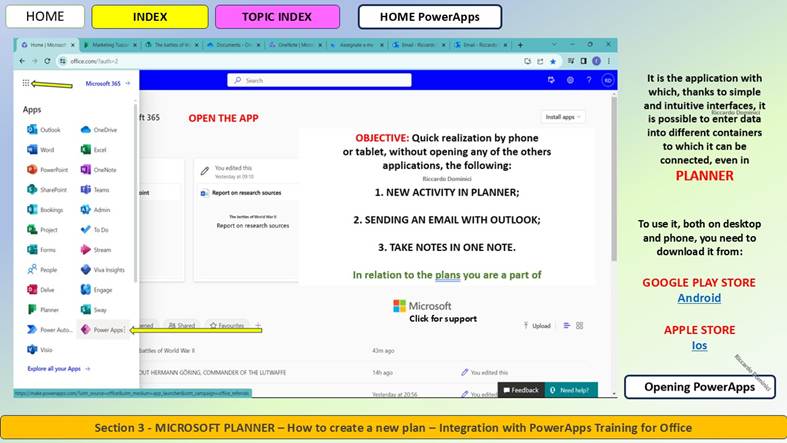Launch Word from the Apps list
The image size is (787, 443).
(x=40, y=150)
